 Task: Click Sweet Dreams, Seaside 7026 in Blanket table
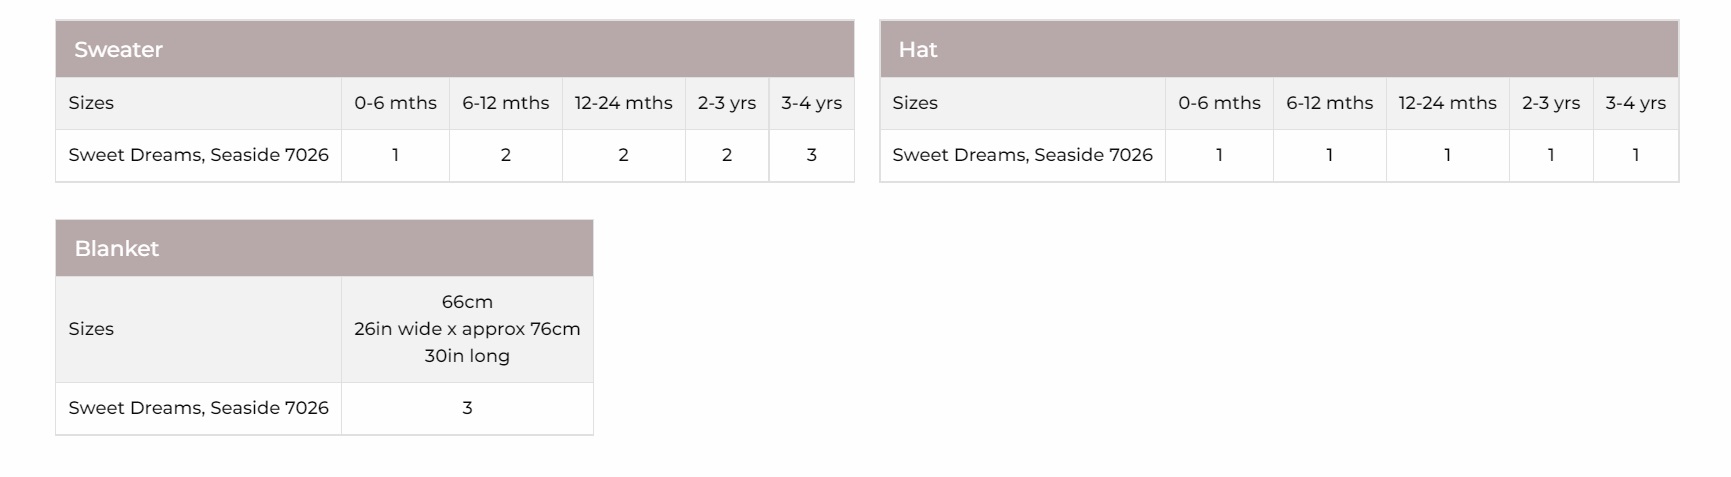click(198, 408)
